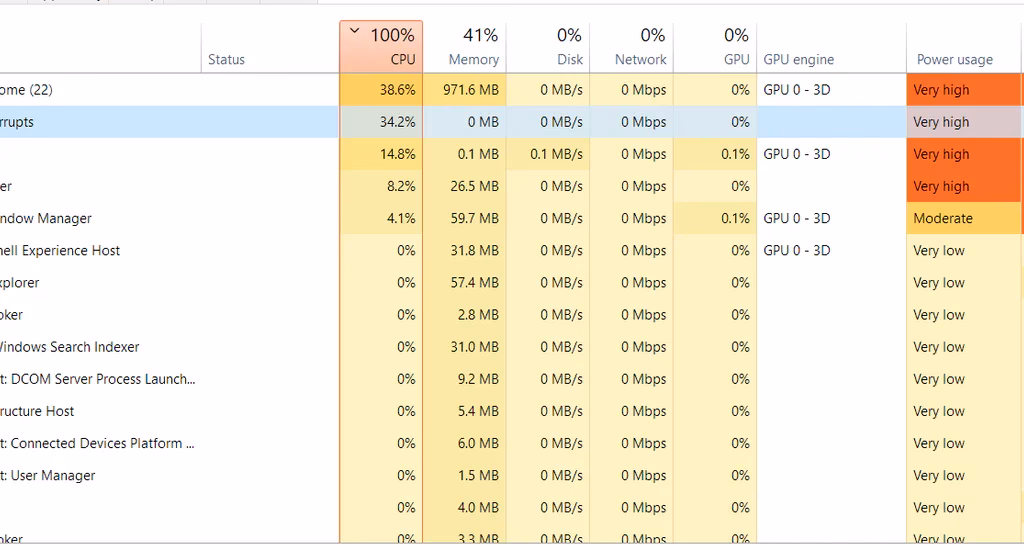Click the 38.6% CPU usage cell
The height and width of the screenshot is (550, 1024).
pyautogui.click(x=381, y=89)
